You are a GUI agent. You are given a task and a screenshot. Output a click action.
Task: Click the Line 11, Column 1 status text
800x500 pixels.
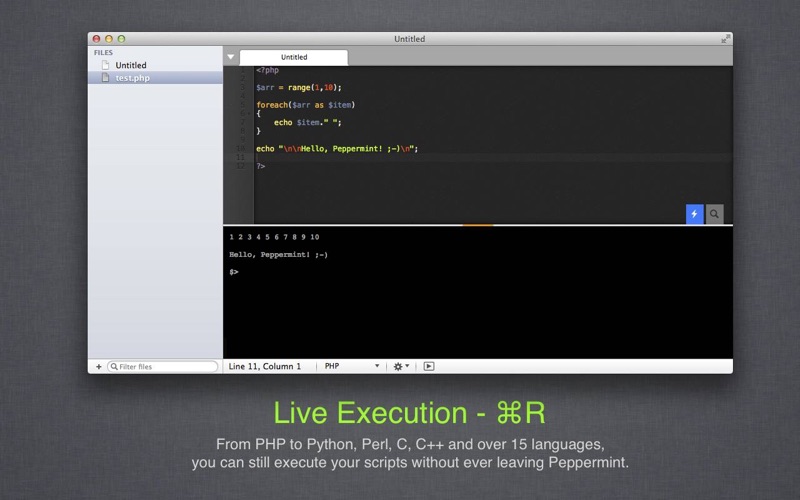[264, 366]
